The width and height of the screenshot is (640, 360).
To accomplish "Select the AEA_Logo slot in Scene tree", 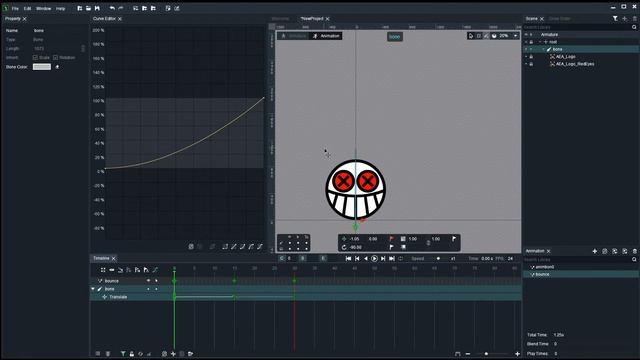I will (565, 56).
